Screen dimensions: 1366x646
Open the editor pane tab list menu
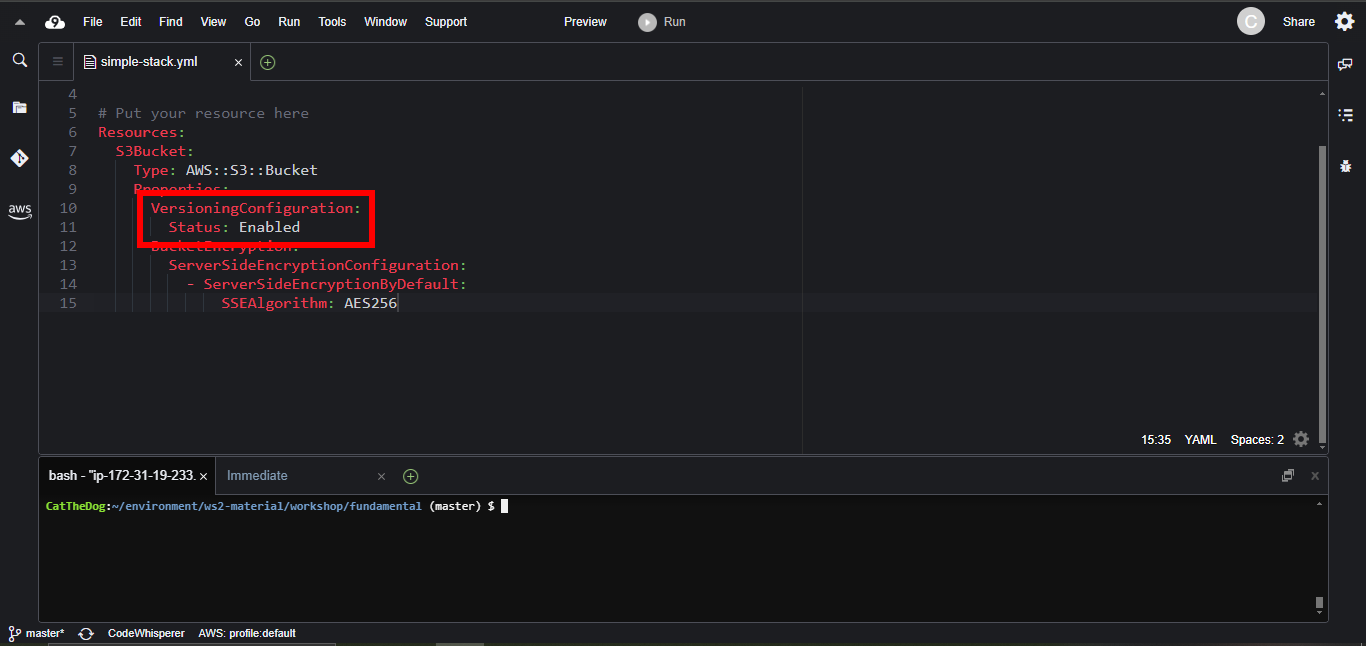click(x=57, y=62)
